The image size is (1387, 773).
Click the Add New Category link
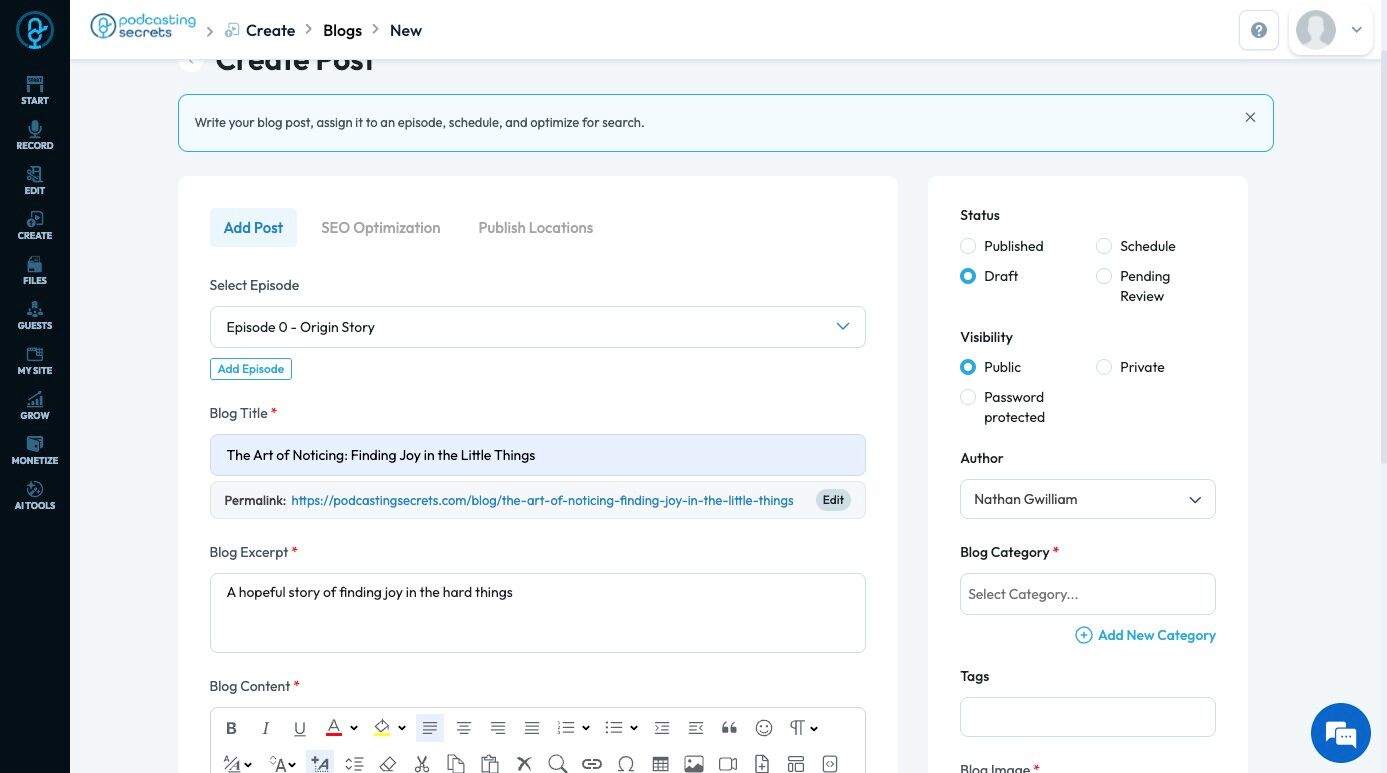point(1146,635)
